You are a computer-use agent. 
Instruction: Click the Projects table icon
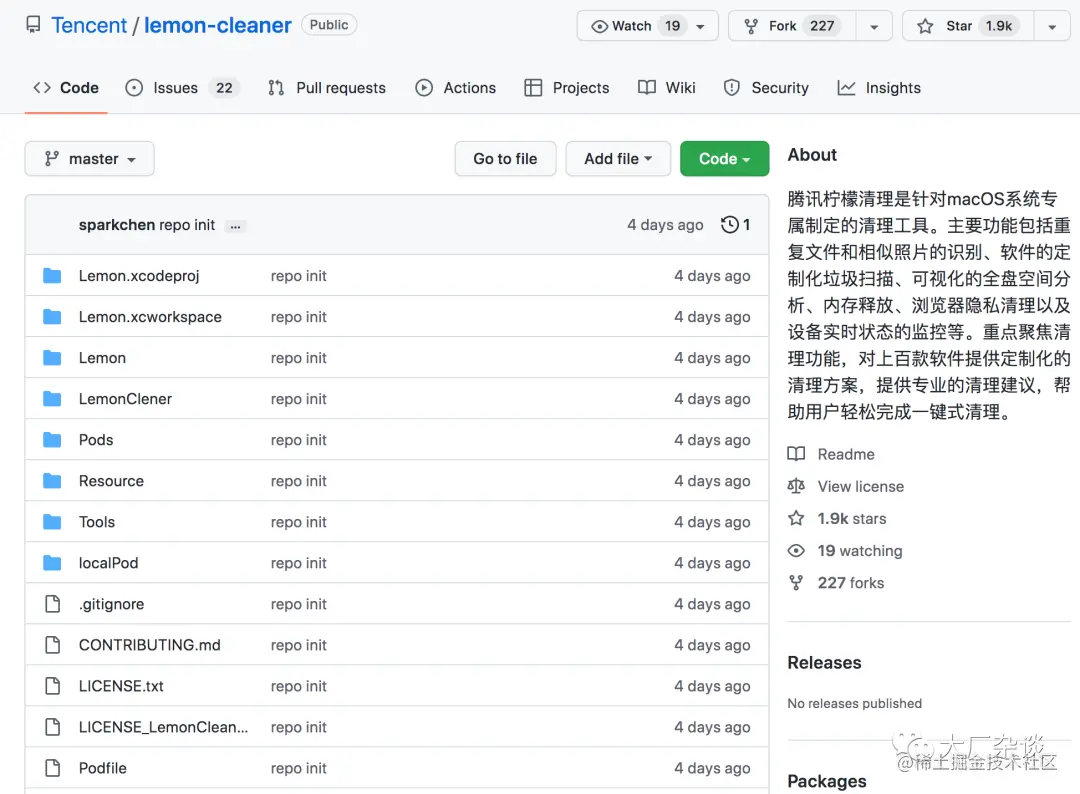[x=533, y=88]
